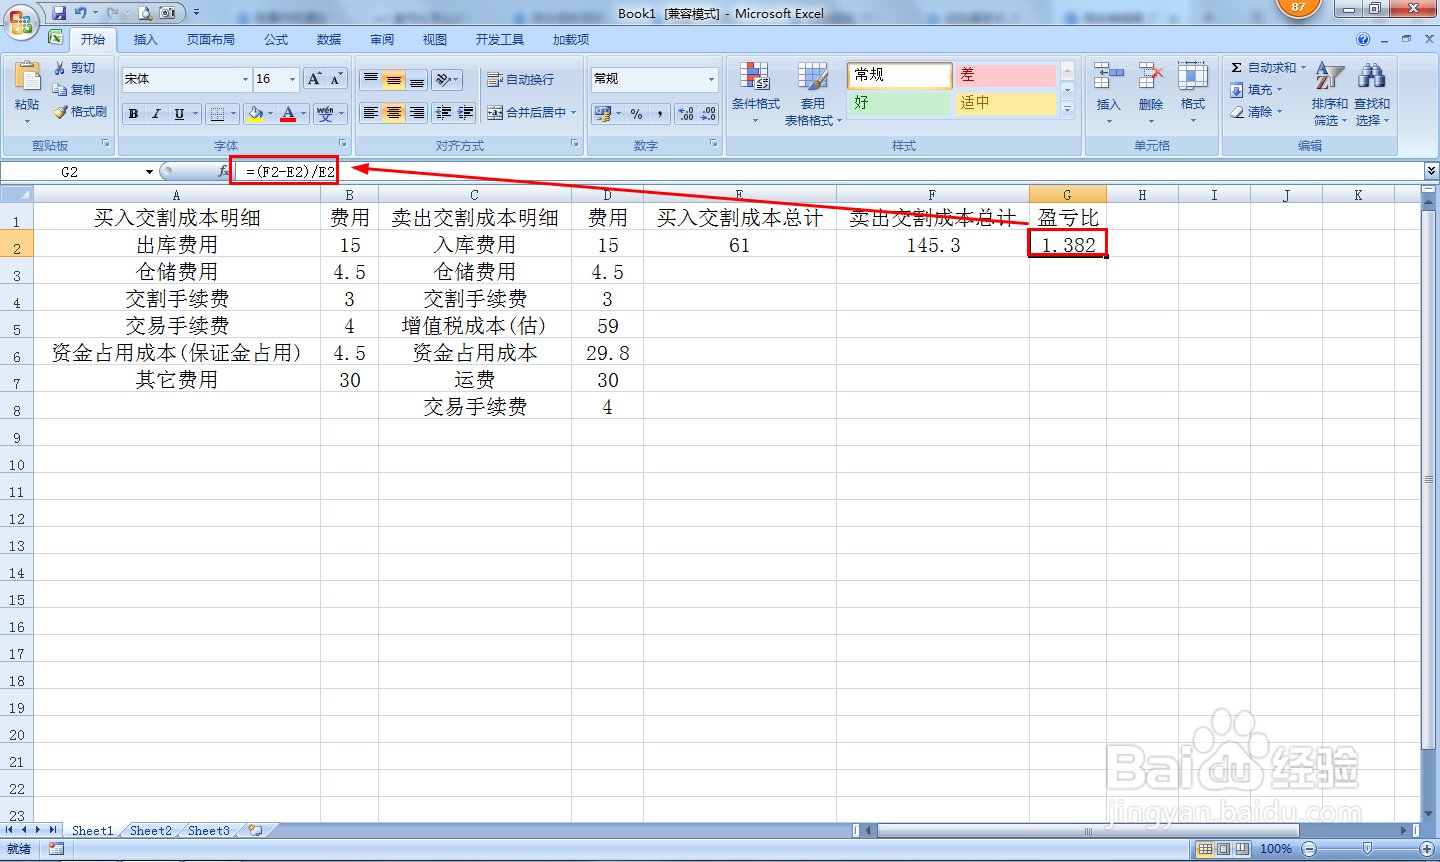The height and width of the screenshot is (862, 1440).
Task: Apply red font color
Action: coord(288,114)
